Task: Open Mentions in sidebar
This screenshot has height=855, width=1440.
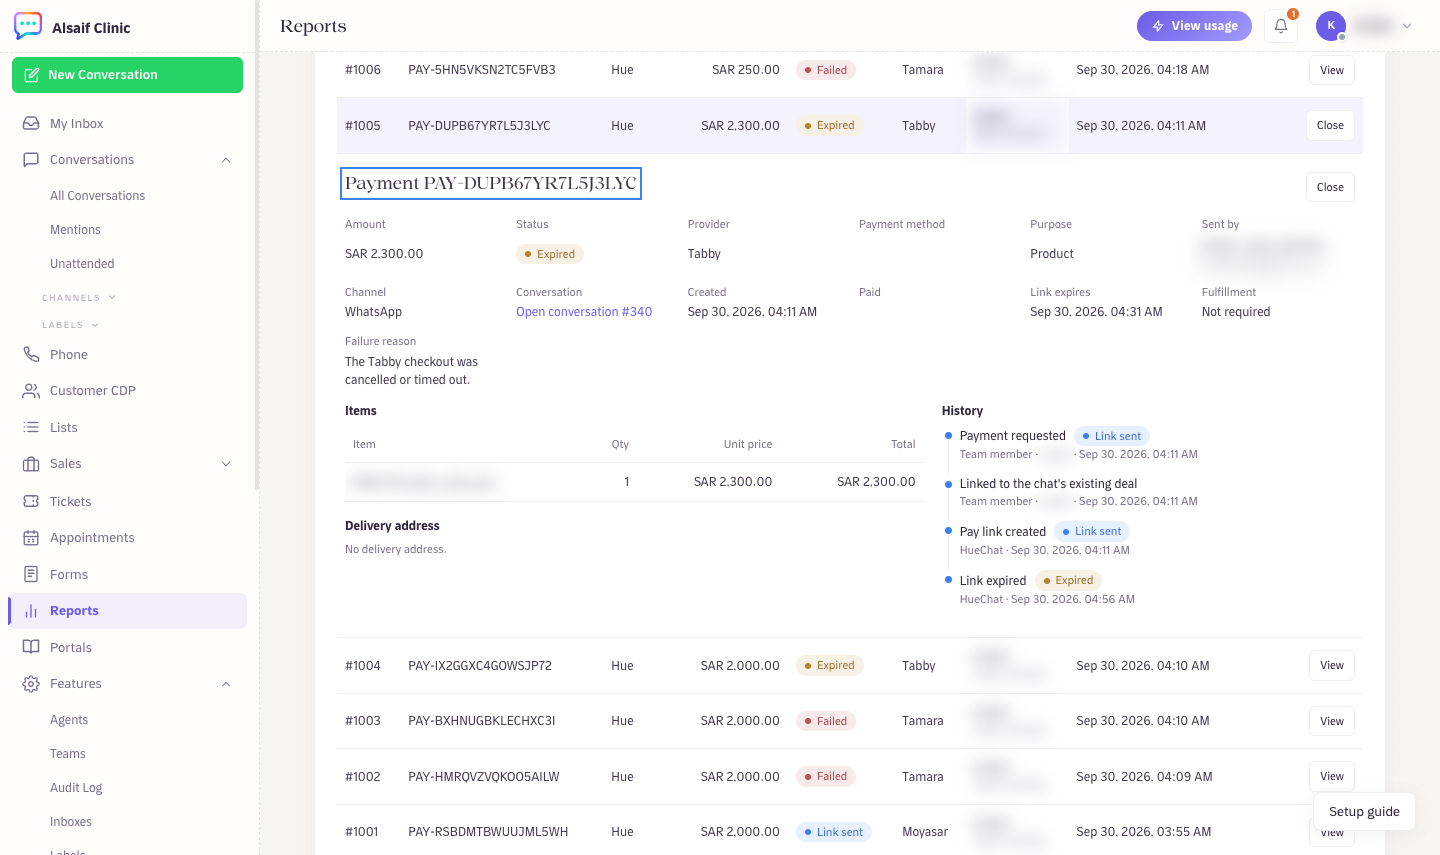Action: (x=75, y=230)
